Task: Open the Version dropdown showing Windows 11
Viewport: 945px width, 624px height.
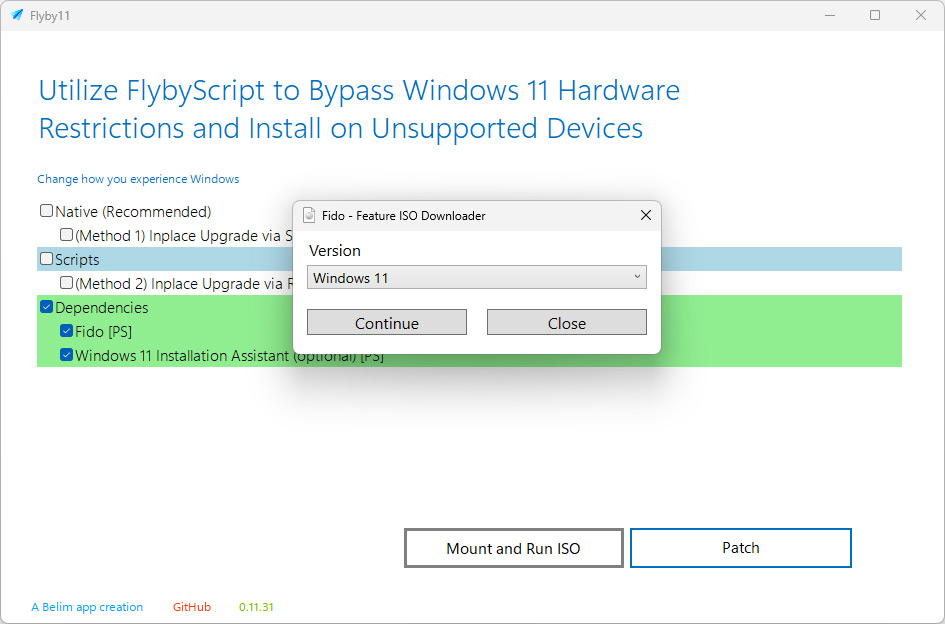Action: click(477, 278)
